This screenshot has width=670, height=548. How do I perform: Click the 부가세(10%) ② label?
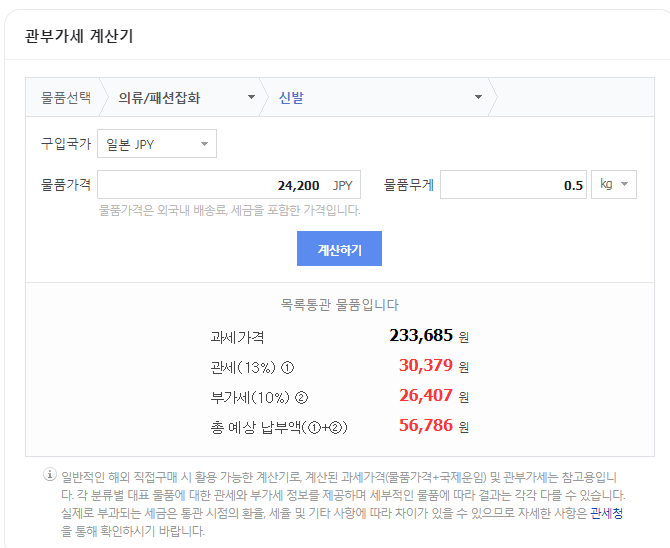pos(259,398)
